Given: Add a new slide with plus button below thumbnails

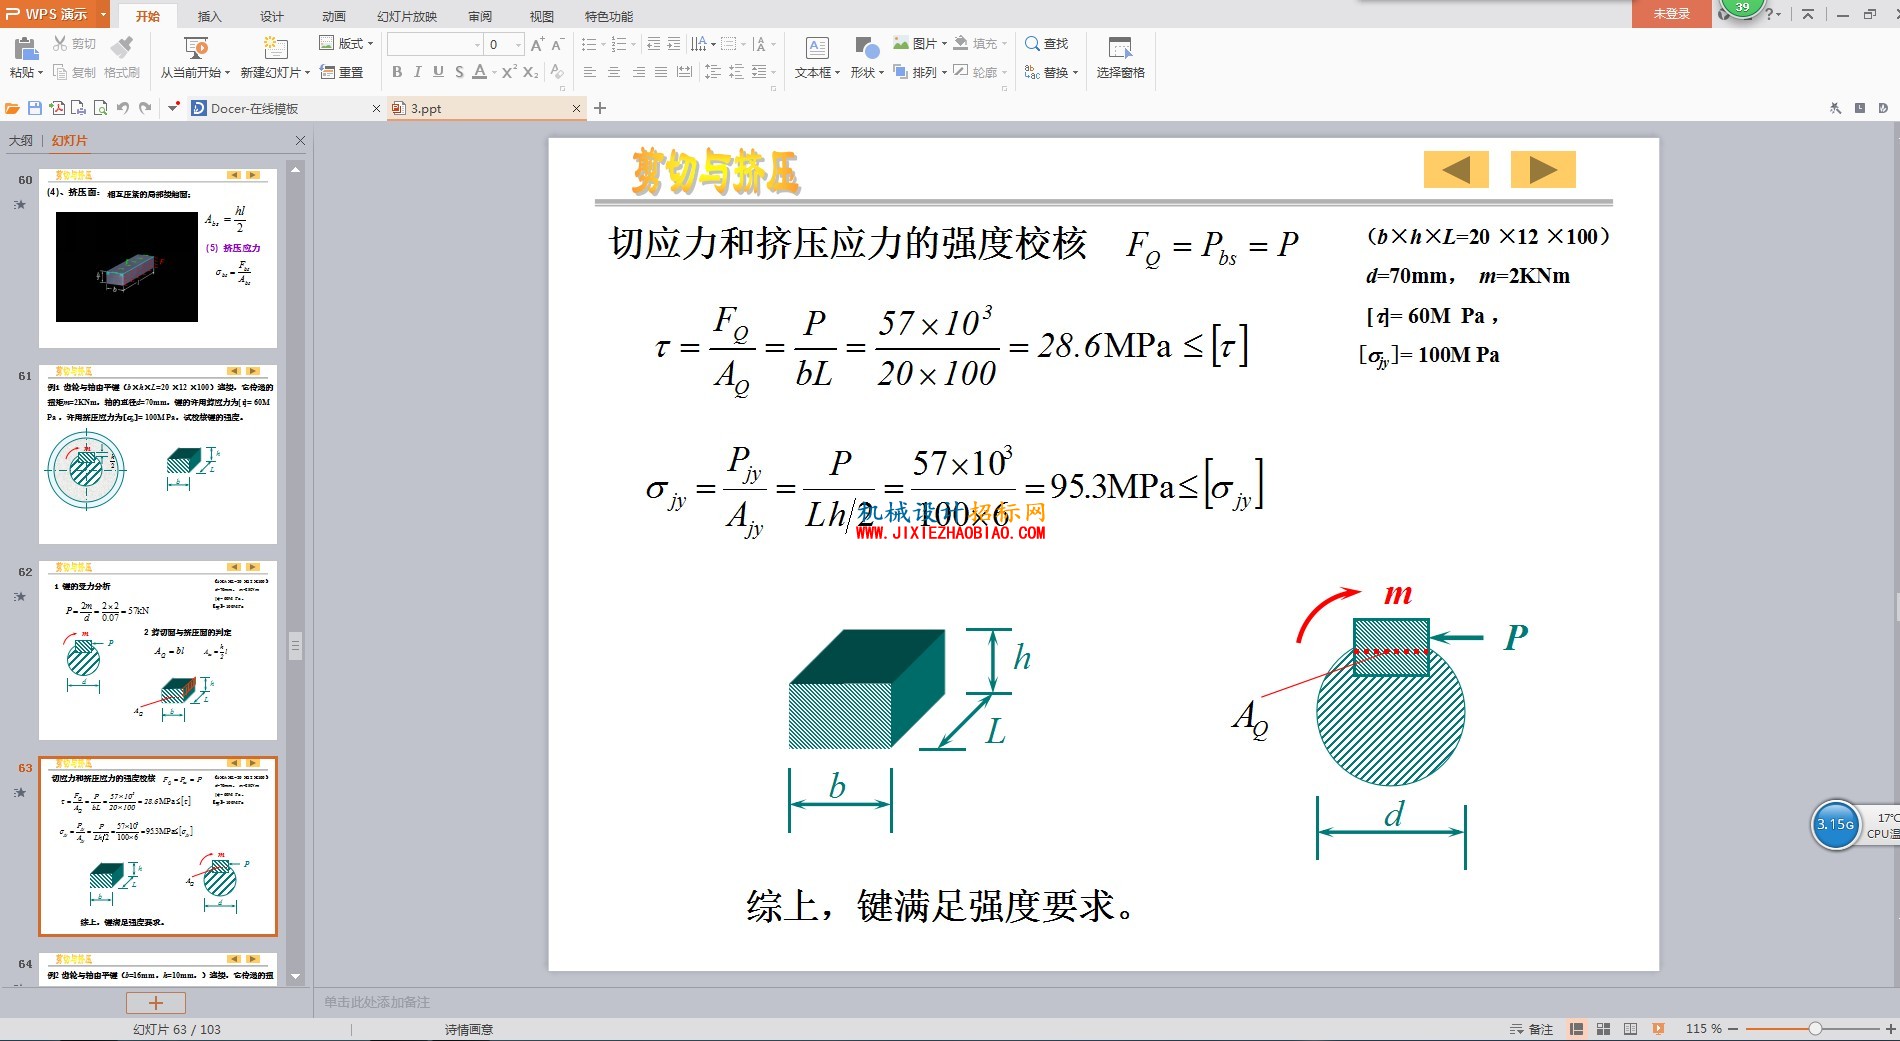Looking at the screenshot, I should click(x=156, y=1002).
